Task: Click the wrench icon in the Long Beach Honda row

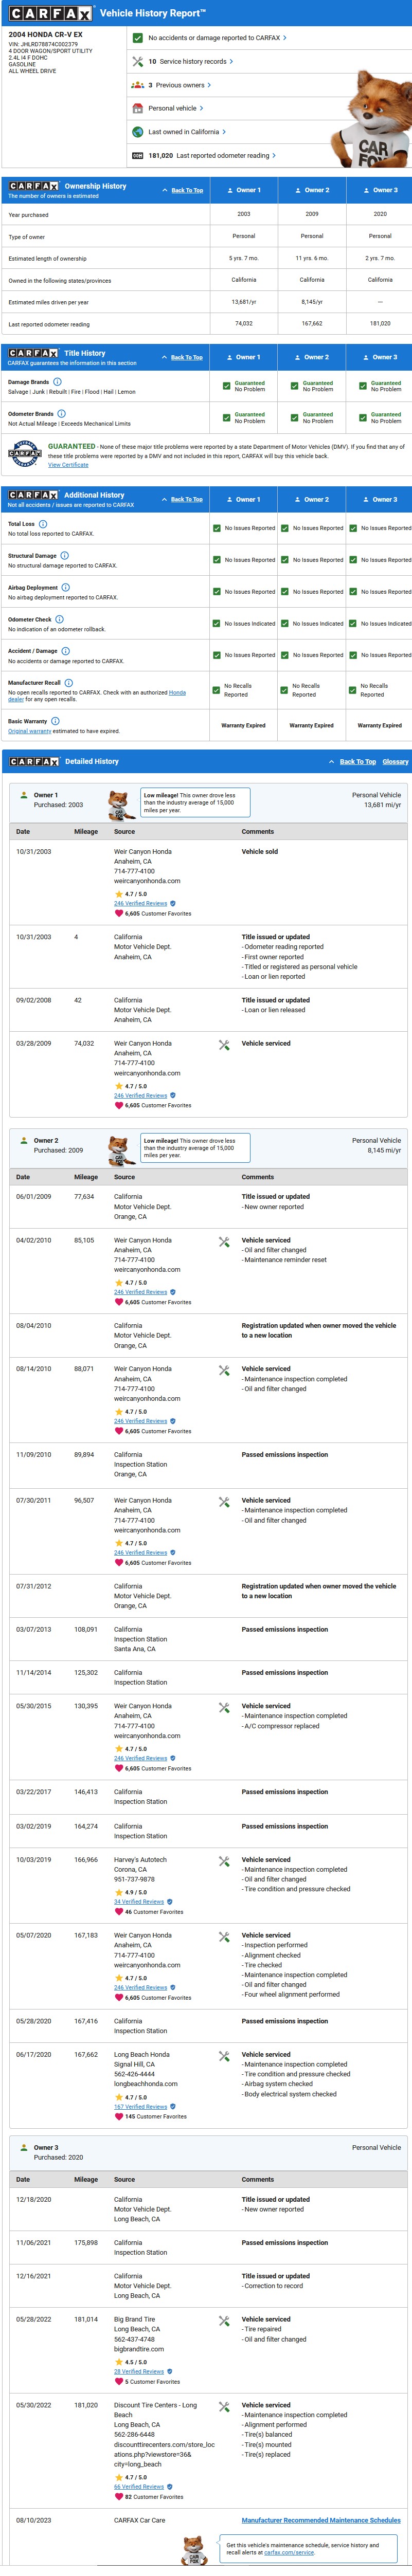Action: 224,2056
